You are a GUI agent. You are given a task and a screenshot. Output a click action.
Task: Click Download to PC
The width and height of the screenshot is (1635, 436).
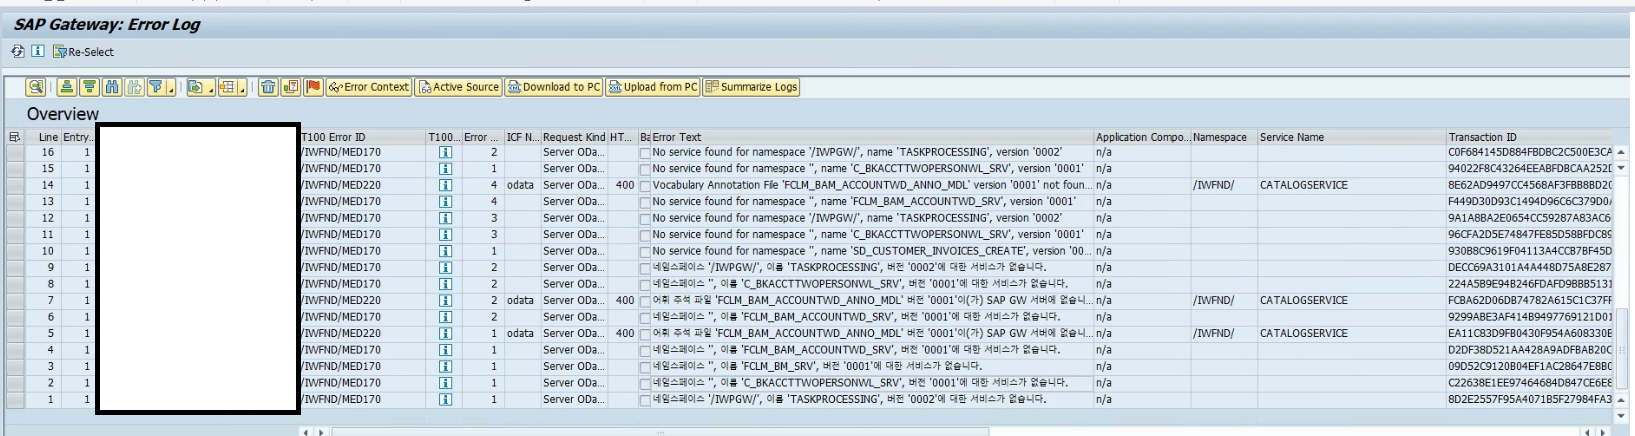click(554, 87)
